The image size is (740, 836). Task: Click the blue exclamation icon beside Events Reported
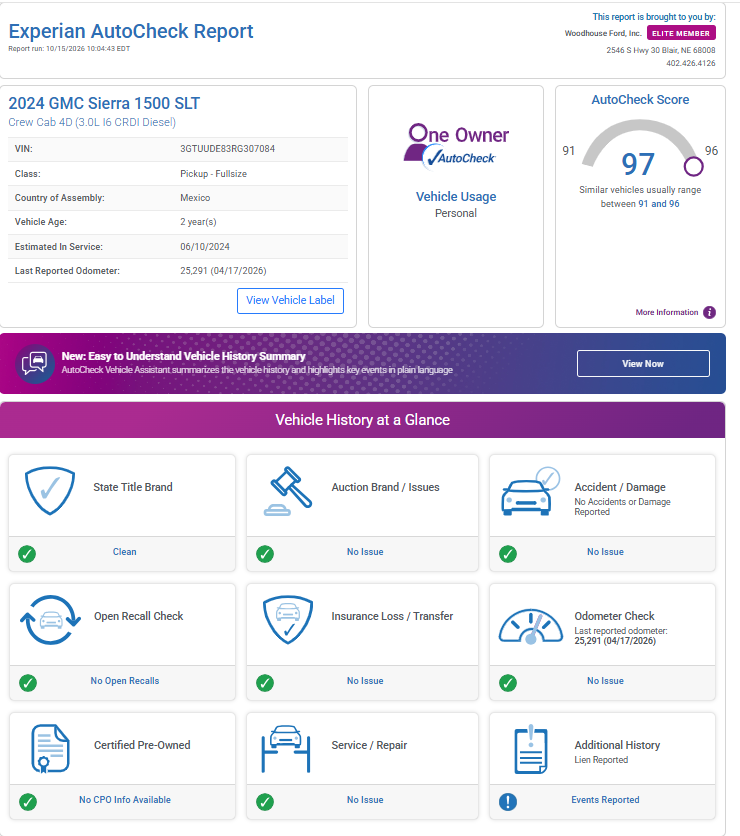(508, 802)
